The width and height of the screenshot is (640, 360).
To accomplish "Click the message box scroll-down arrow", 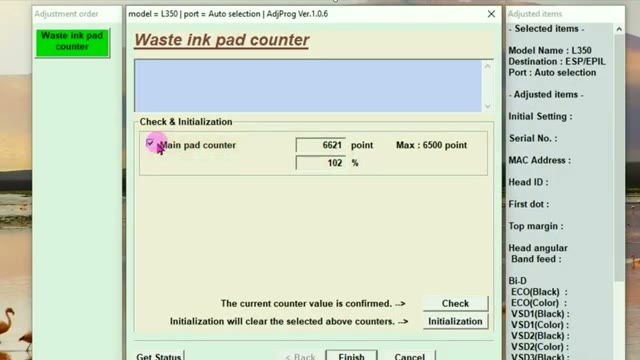I will tap(487, 106).
